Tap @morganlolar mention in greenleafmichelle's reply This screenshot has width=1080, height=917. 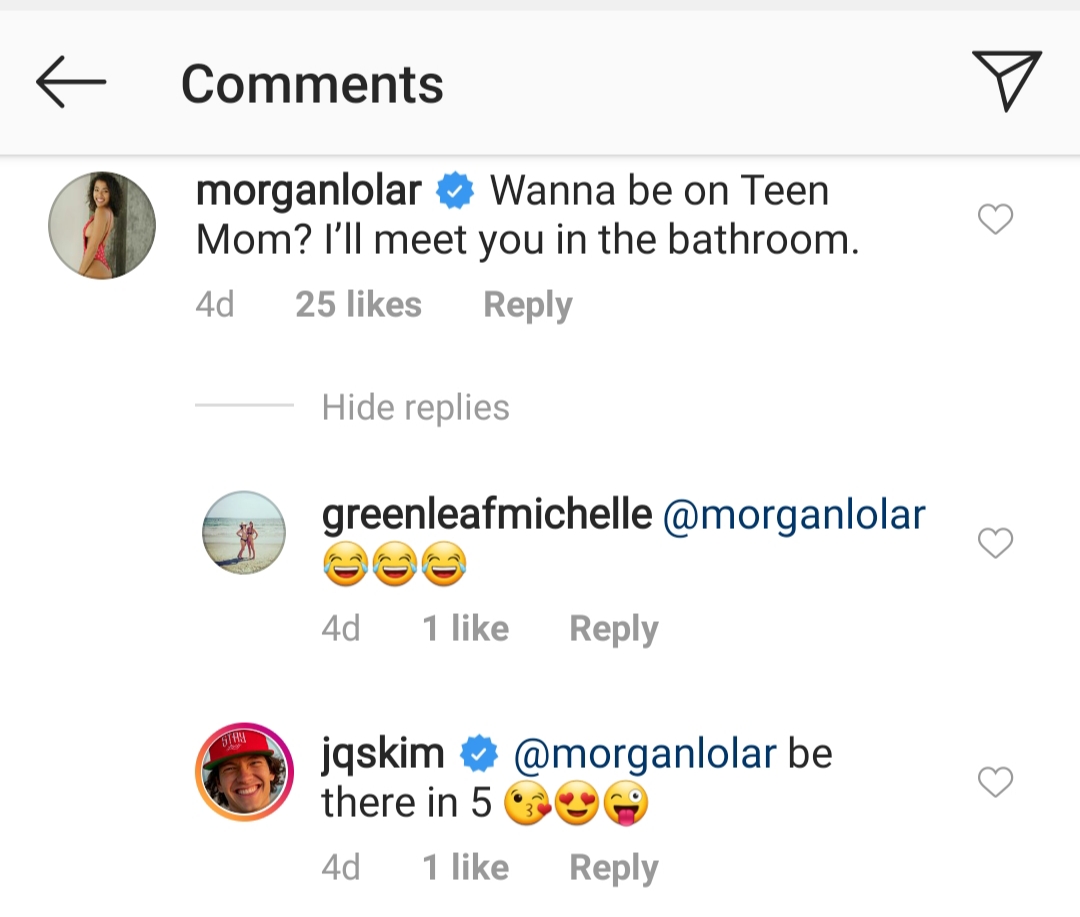[x=794, y=514]
